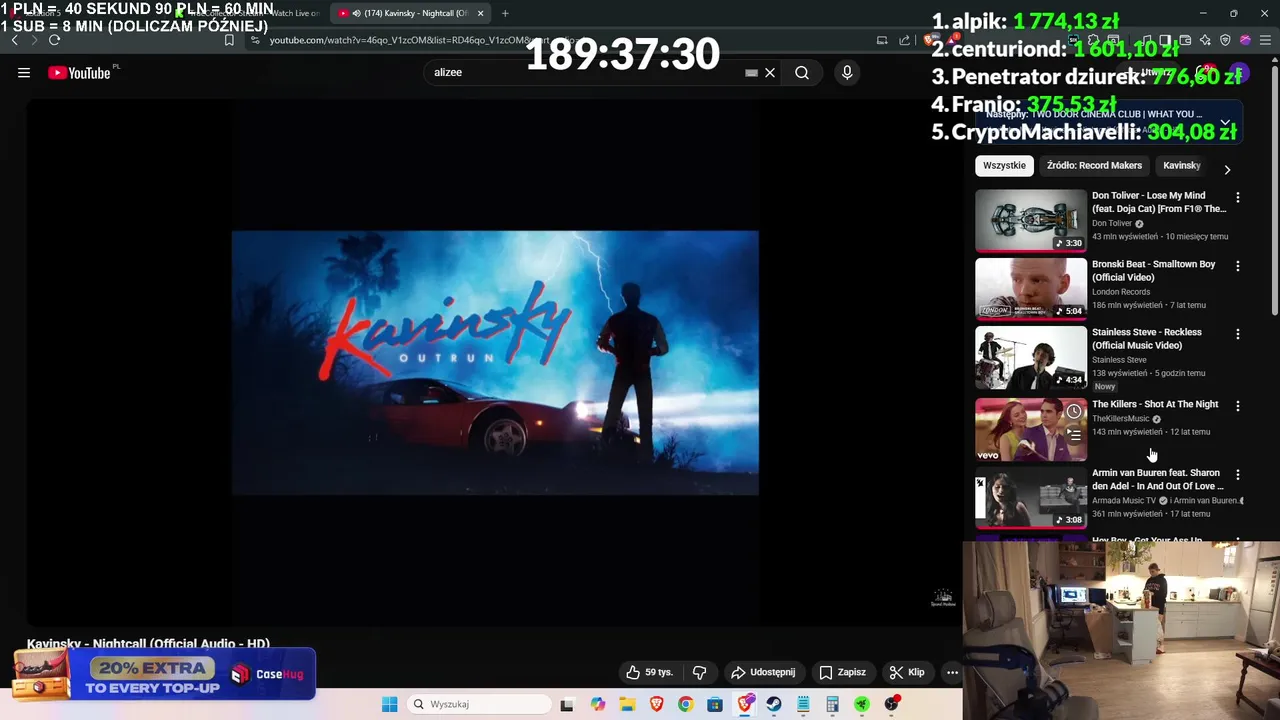Expand the playlist panel chevron
Viewport: 1280px width, 720px height.
tap(1225, 122)
